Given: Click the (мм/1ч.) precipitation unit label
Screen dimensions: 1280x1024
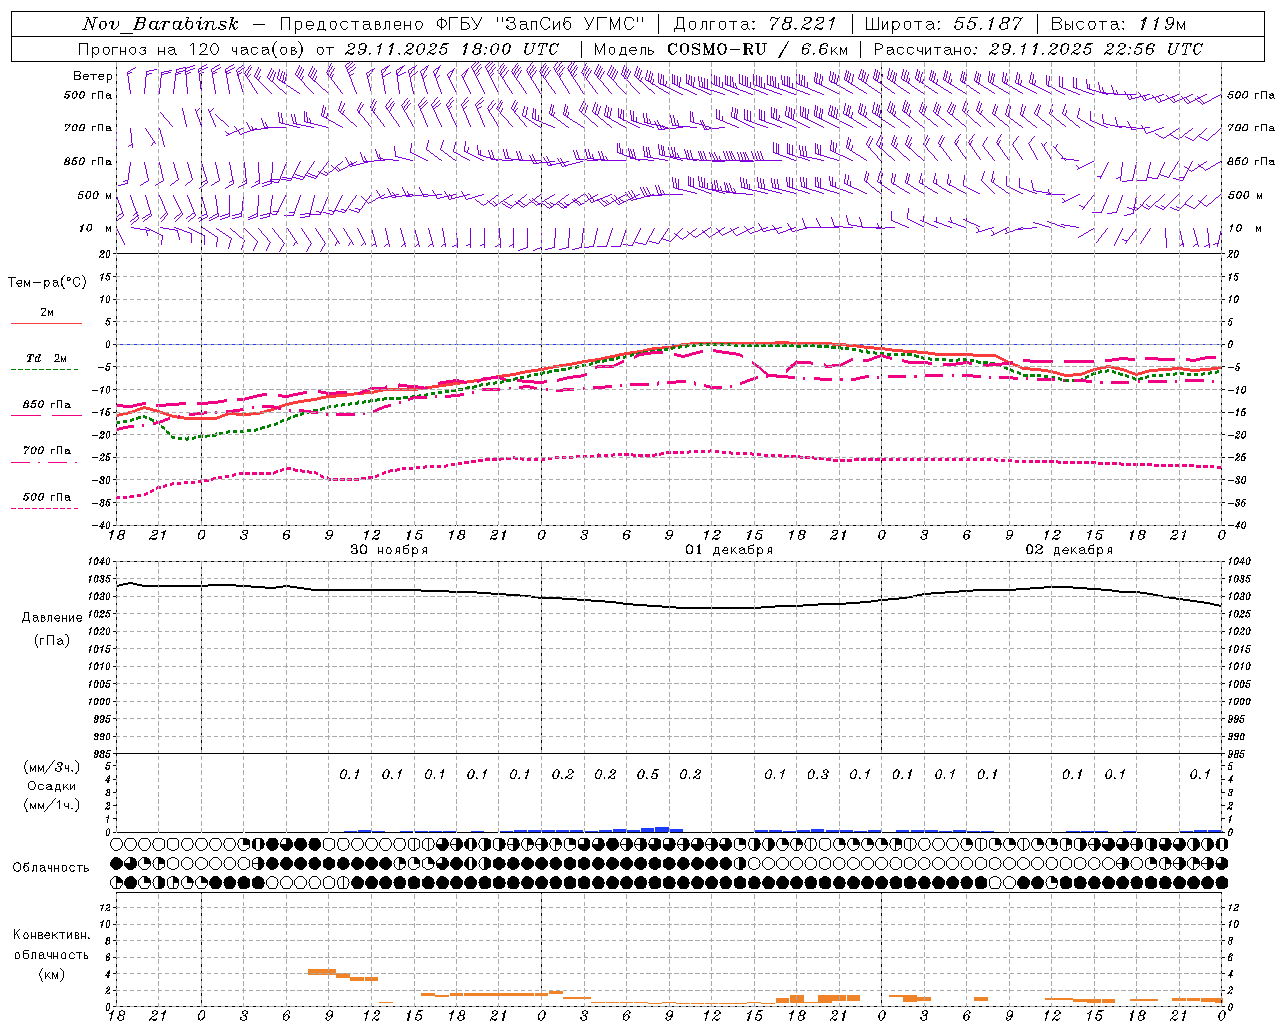Looking at the screenshot, I should coord(51,805).
